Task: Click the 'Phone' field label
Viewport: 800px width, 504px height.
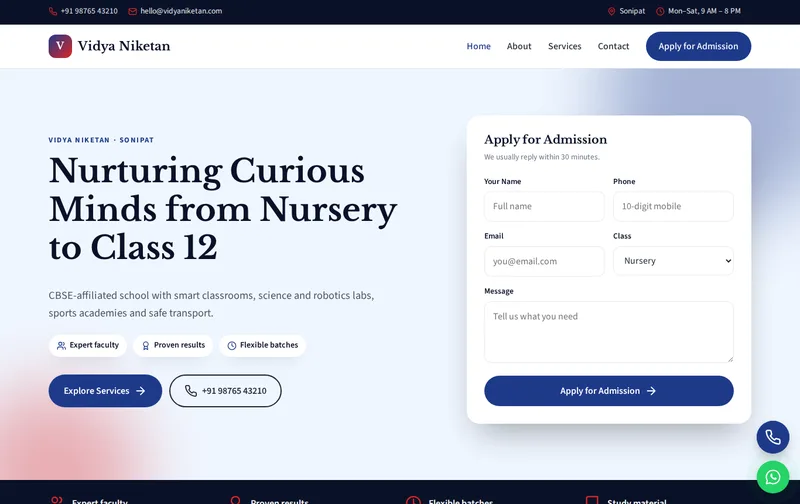Action: tap(624, 182)
